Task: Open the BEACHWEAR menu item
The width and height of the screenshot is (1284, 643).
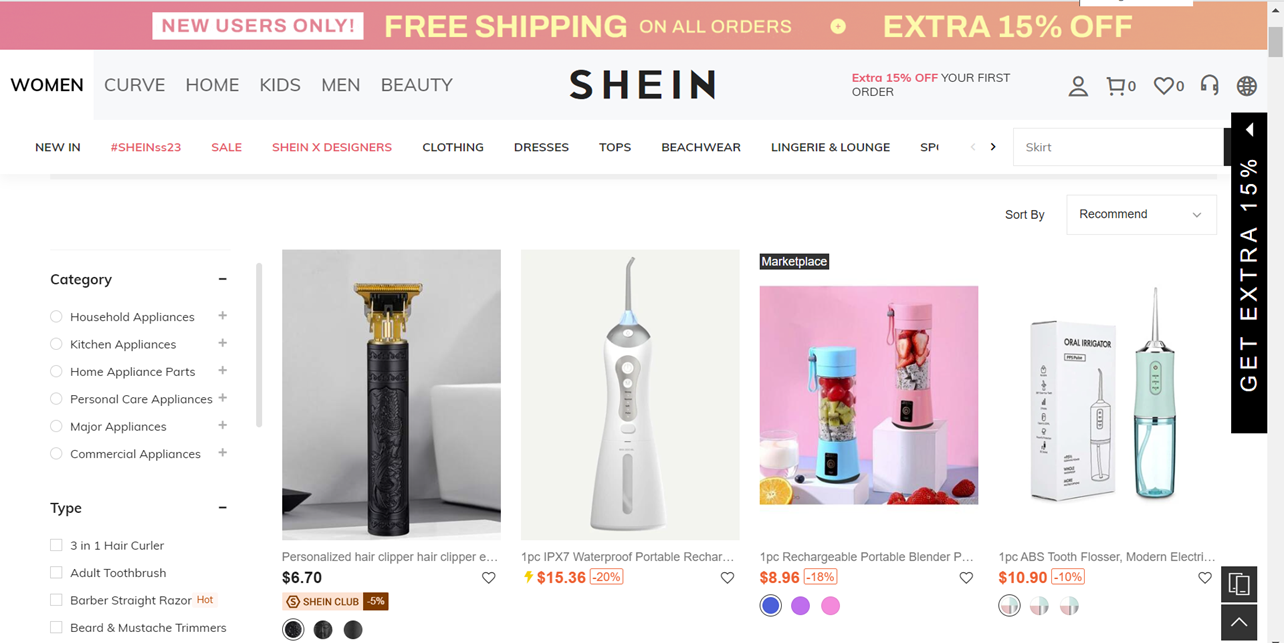Action: 701,147
